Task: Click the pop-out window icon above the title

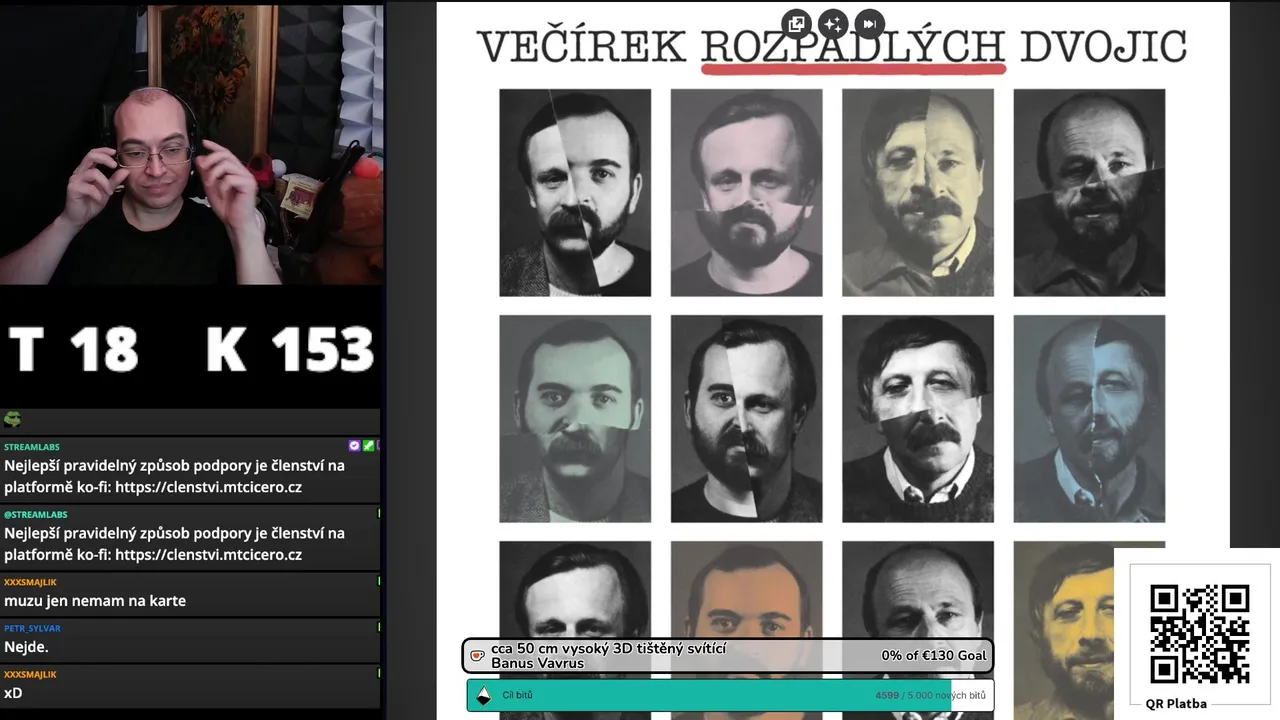Action: point(796,23)
